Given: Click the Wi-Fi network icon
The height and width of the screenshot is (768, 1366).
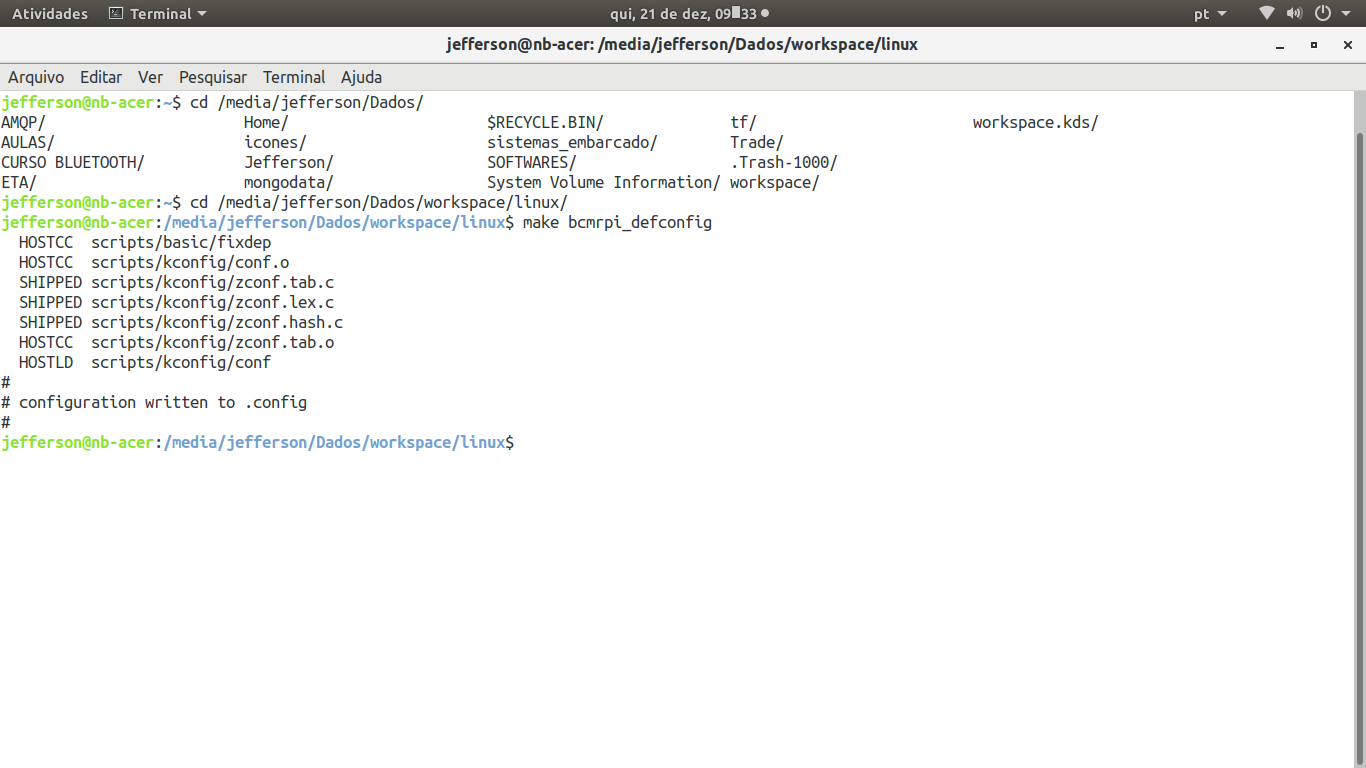Looking at the screenshot, I should (1267, 14).
